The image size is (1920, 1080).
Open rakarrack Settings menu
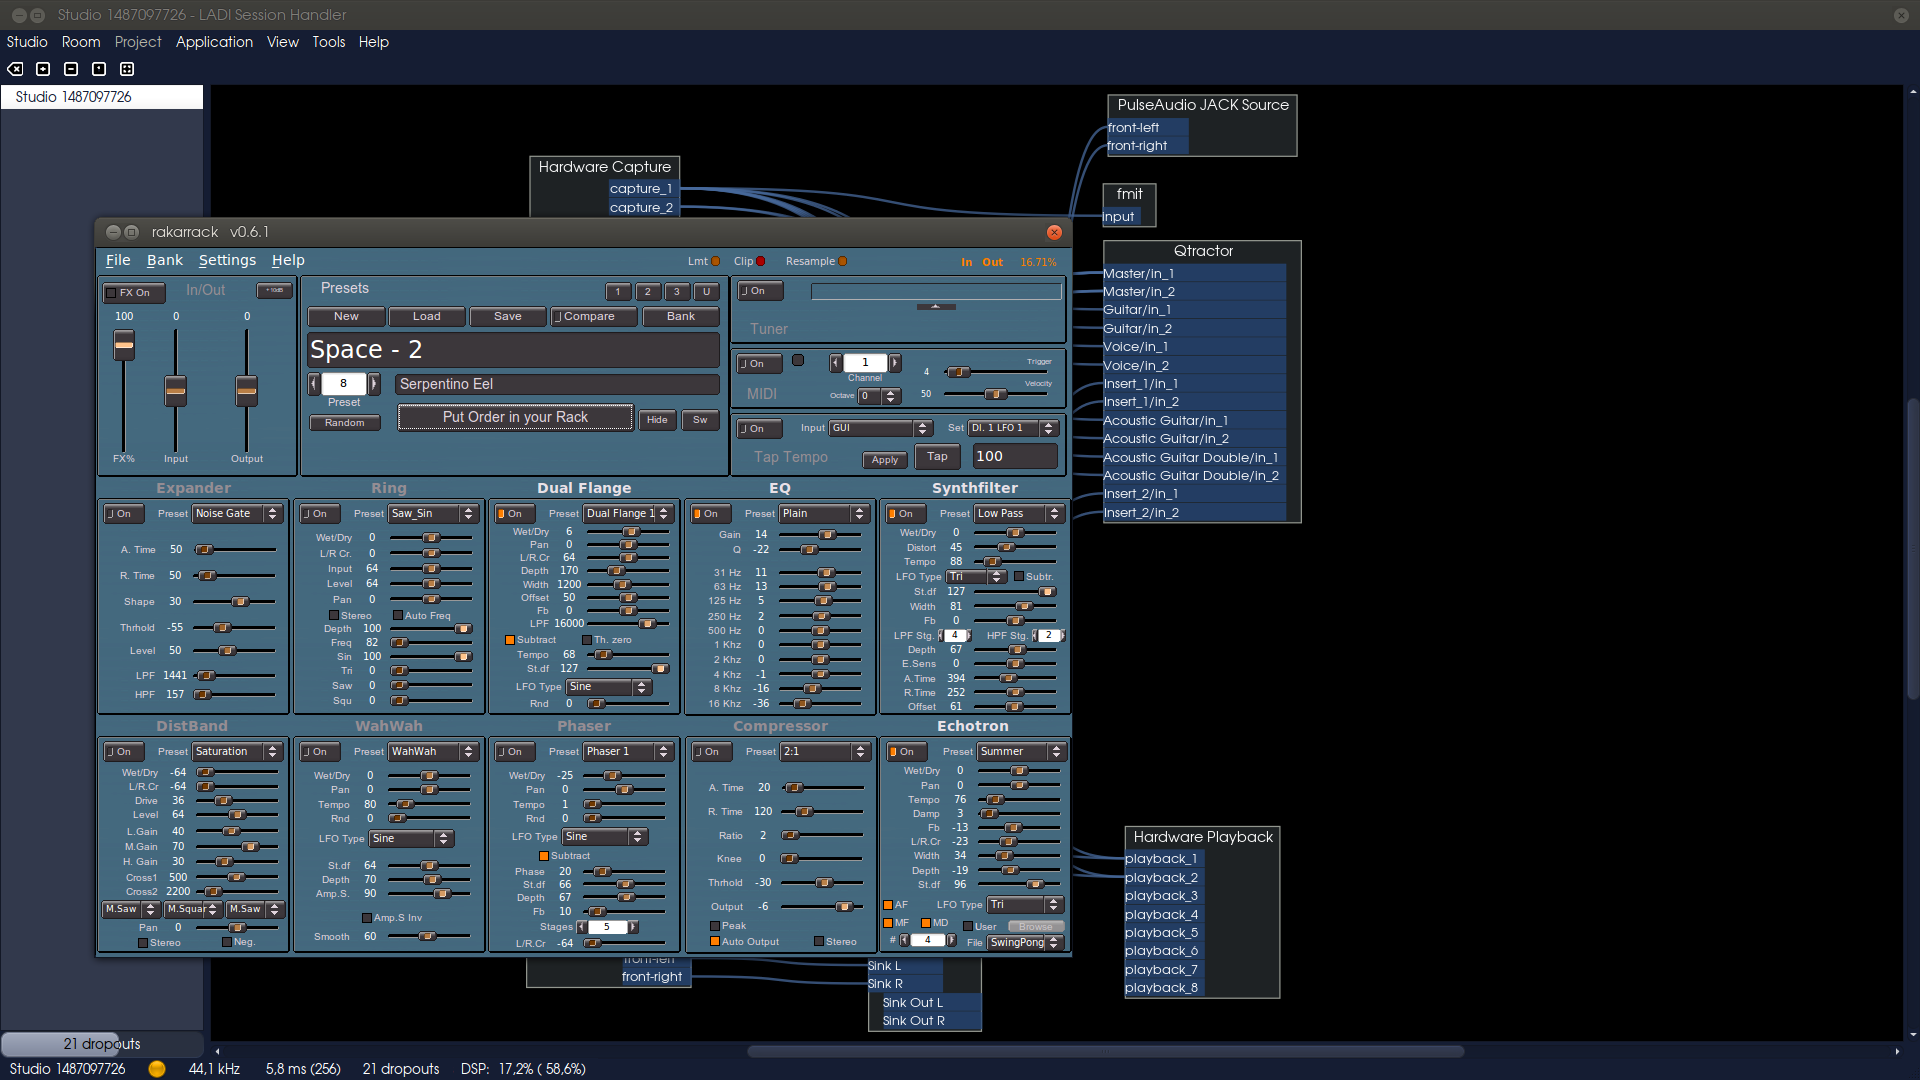(227, 260)
